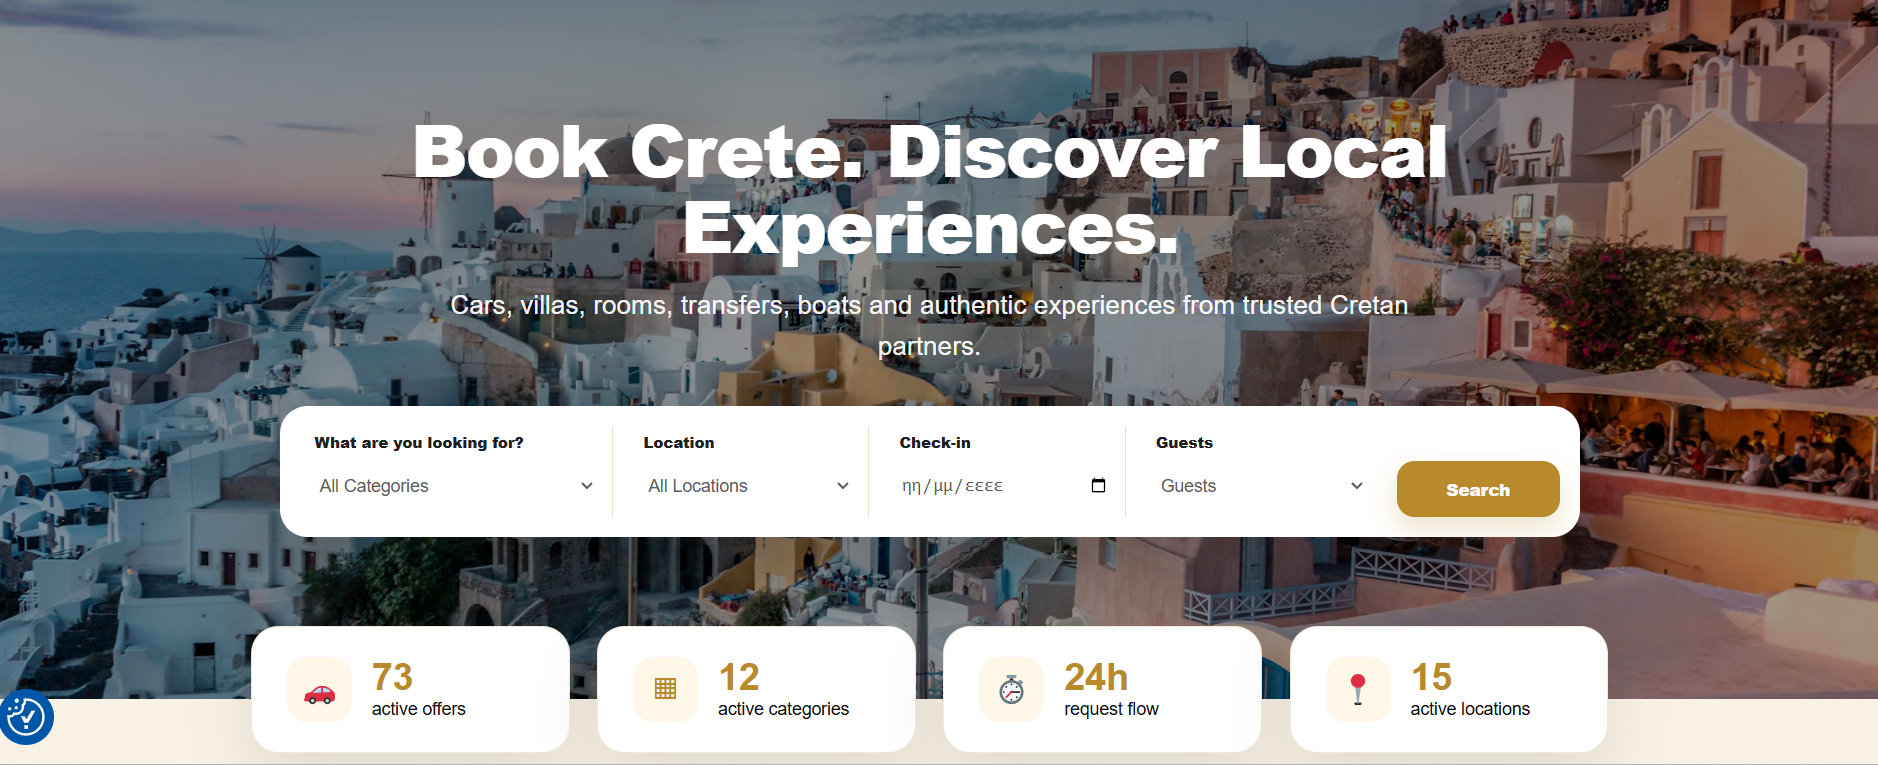The width and height of the screenshot is (1878, 765).
Task: Click the chevron arrow of All Locations
Action: coord(843,486)
